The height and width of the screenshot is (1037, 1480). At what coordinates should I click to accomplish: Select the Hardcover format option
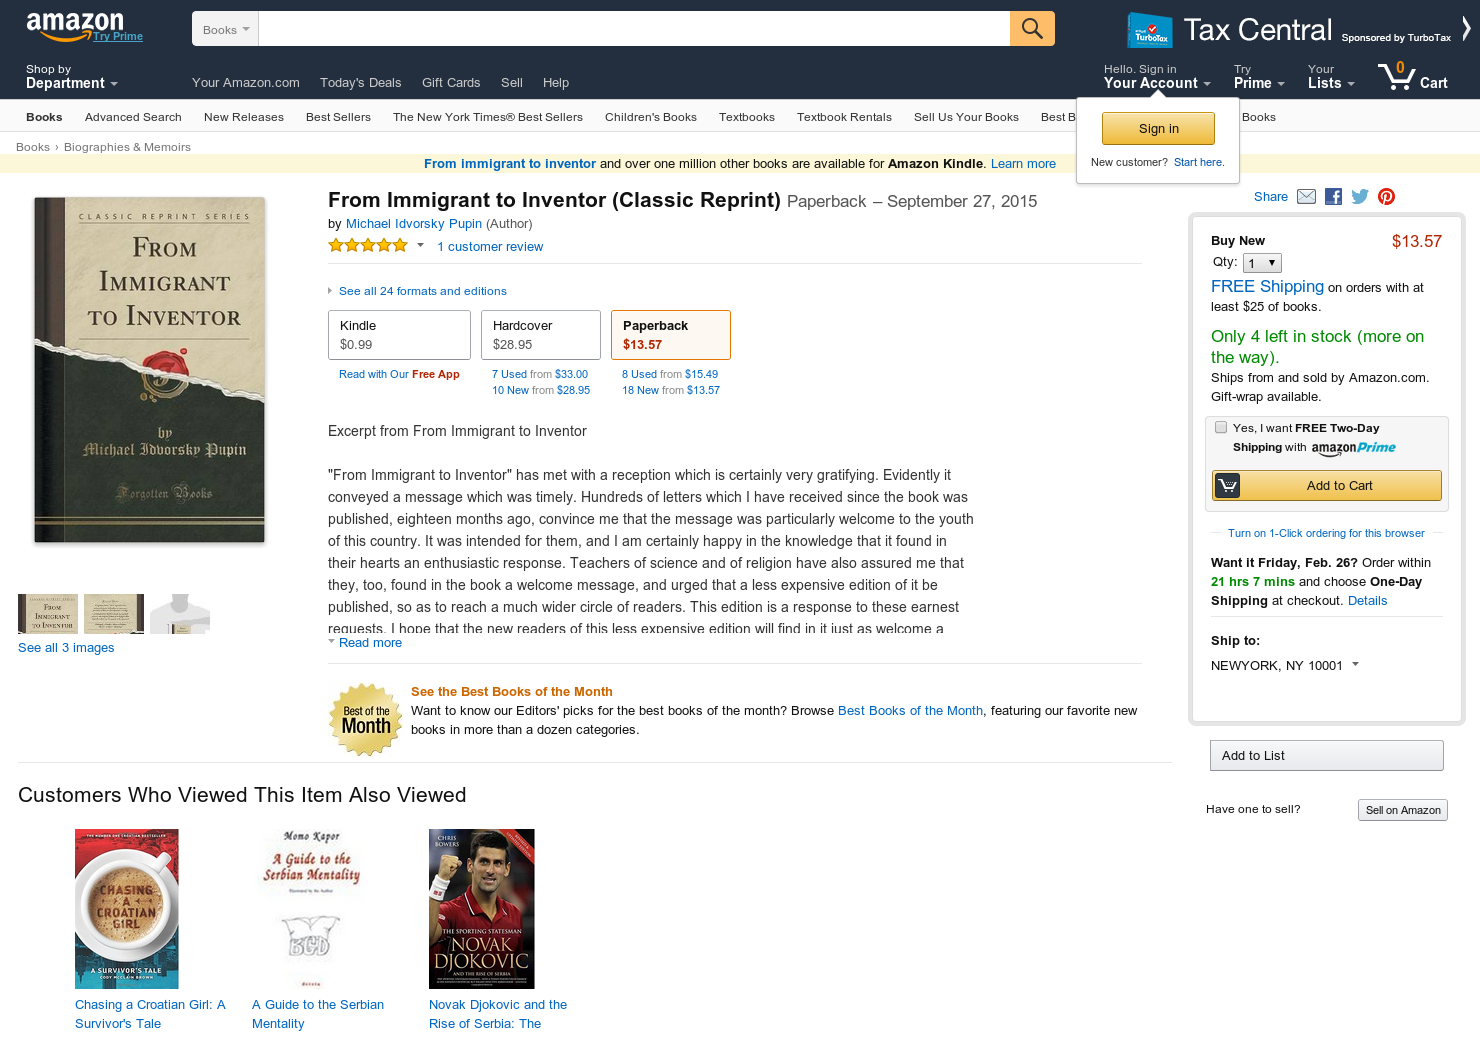541,335
